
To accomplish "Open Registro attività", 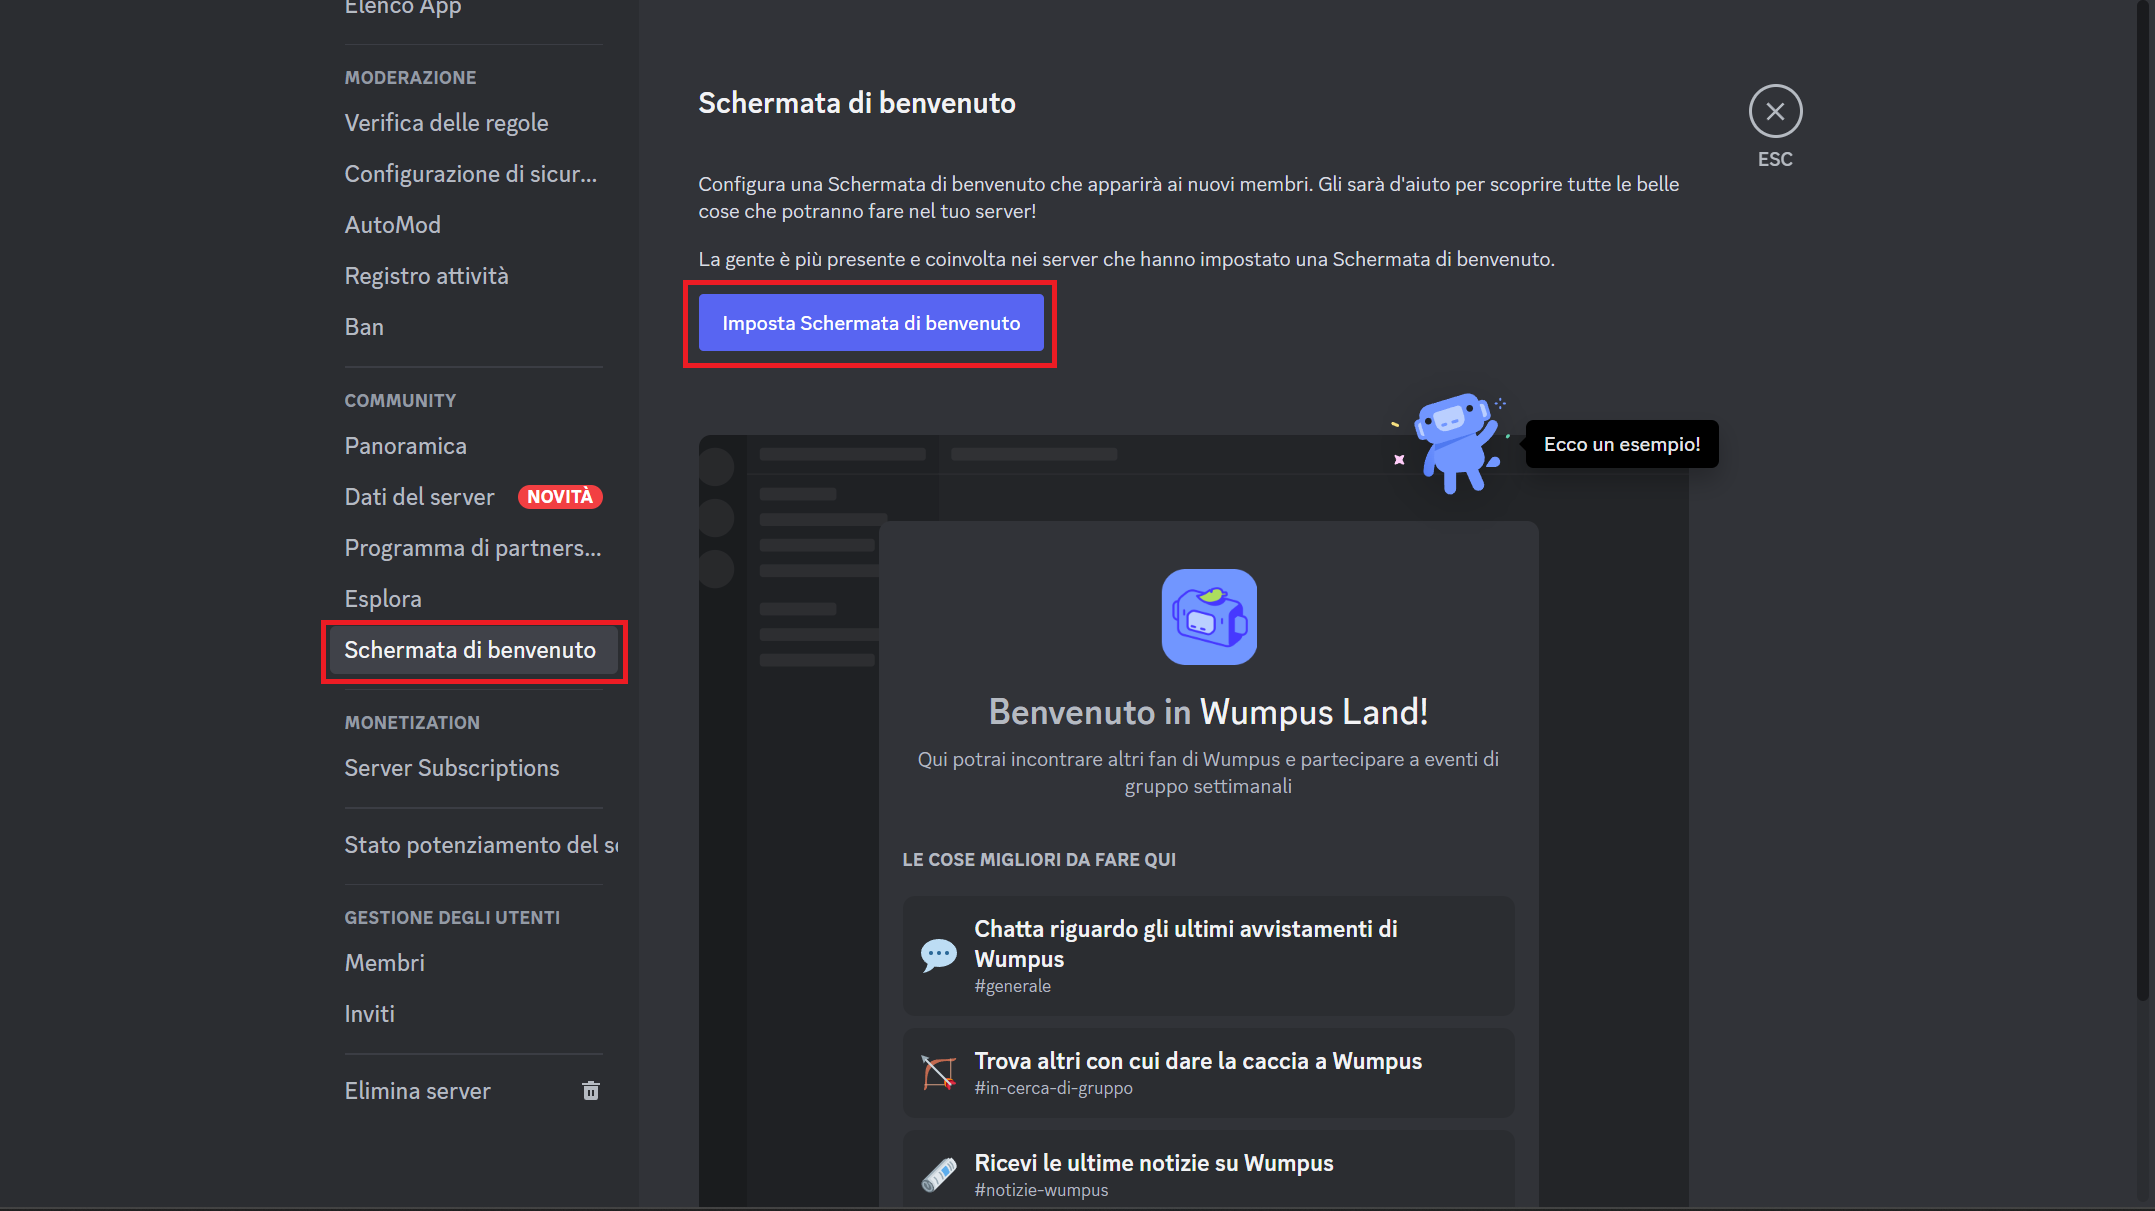I will [427, 275].
